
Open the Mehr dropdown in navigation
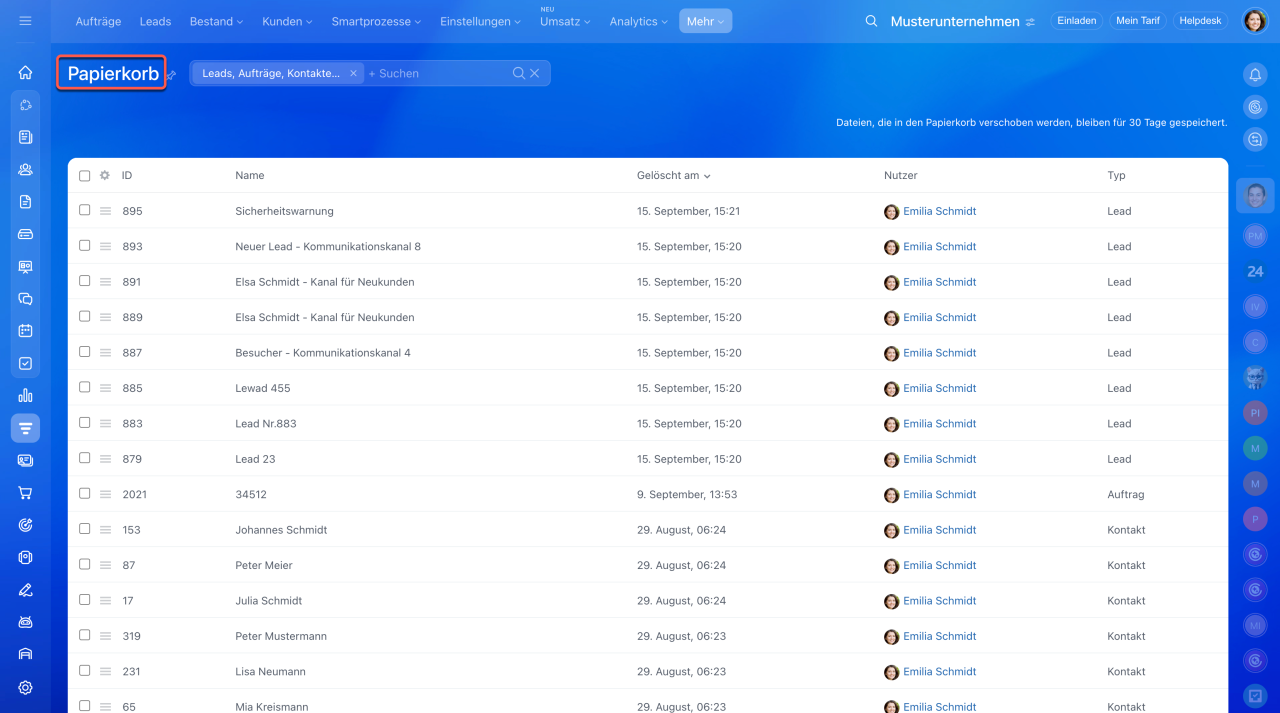705,21
